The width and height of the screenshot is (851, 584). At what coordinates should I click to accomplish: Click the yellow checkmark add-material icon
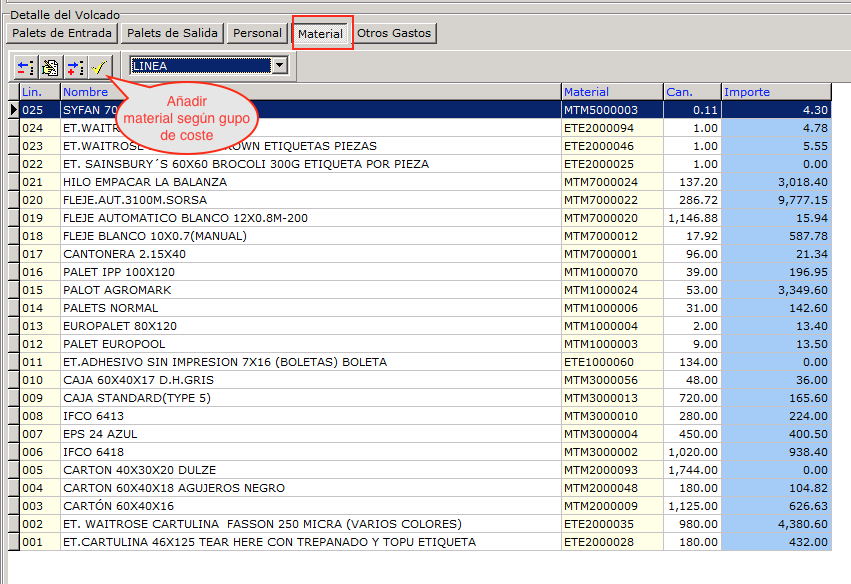pyautogui.click(x=98, y=67)
